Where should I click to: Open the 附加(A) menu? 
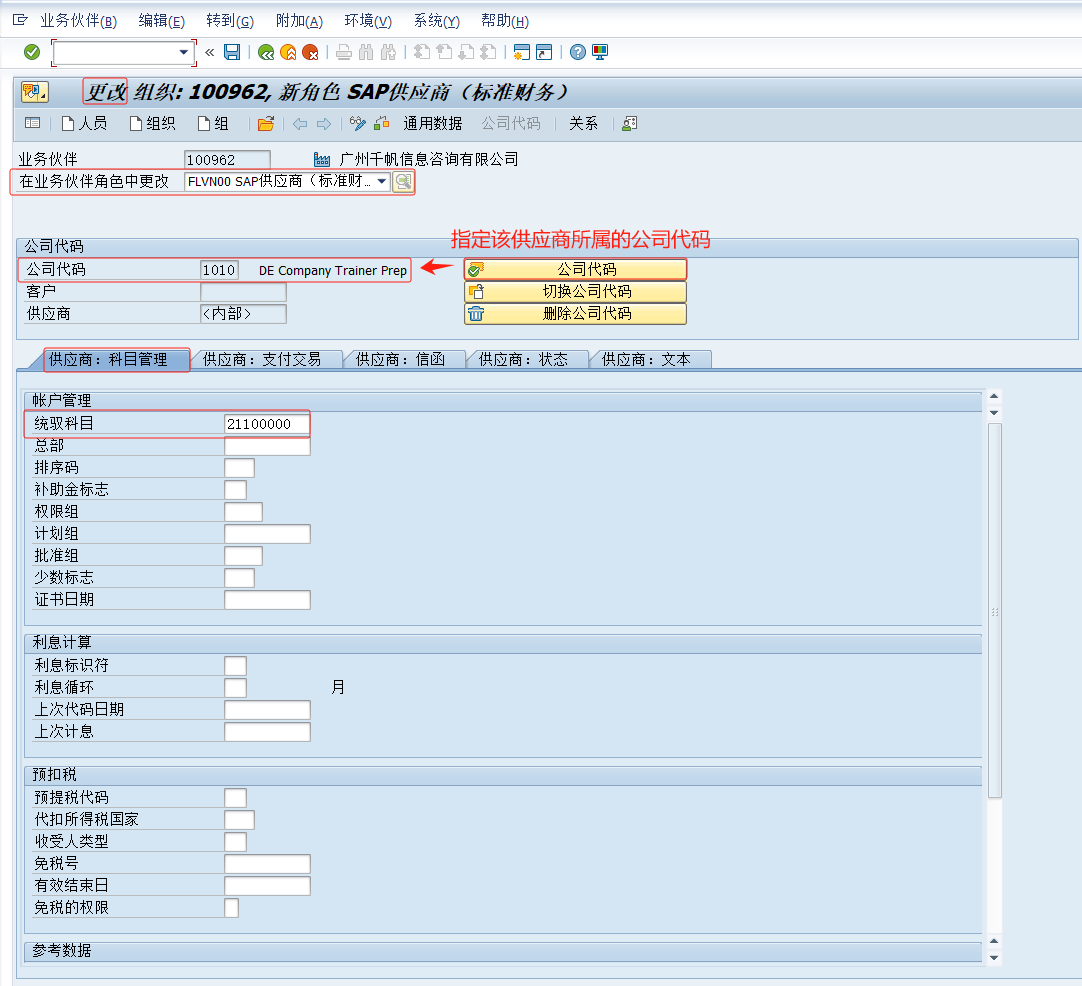[x=299, y=21]
